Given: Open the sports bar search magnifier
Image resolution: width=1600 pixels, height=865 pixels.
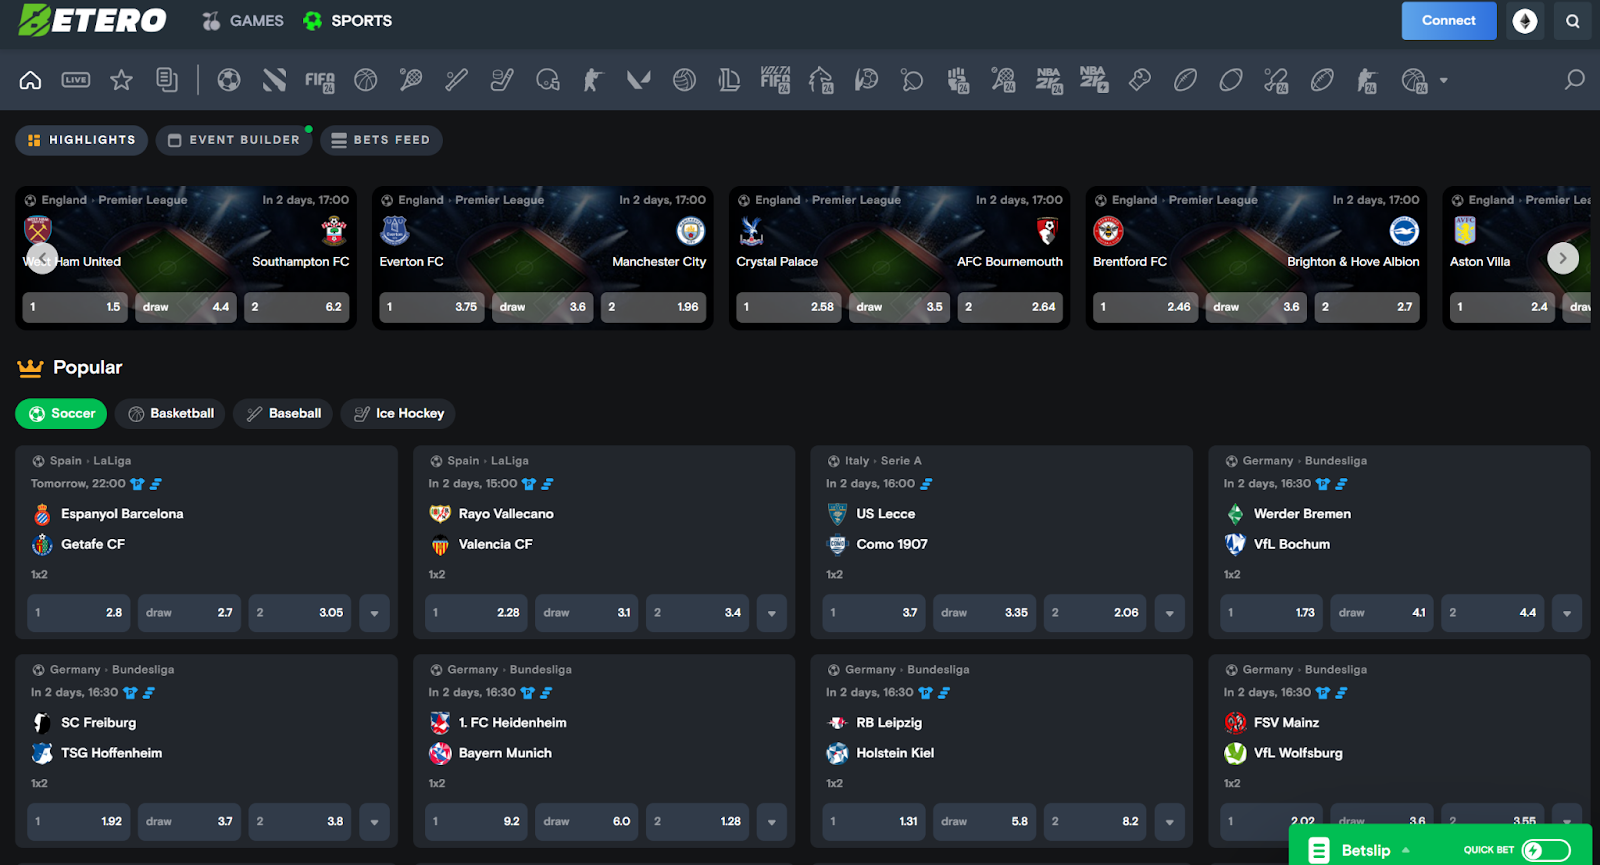Looking at the screenshot, I should click(x=1575, y=80).
